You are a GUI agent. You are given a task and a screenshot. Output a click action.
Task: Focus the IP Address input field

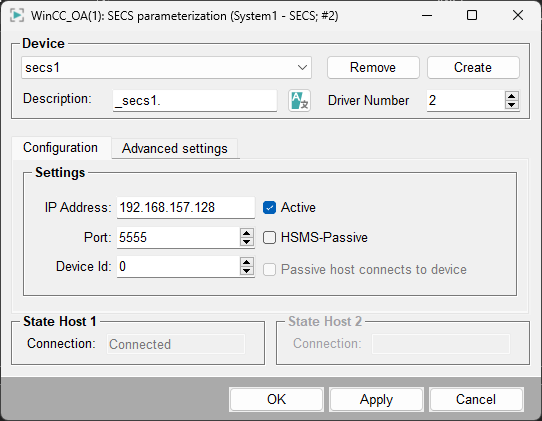coord(186,208)
